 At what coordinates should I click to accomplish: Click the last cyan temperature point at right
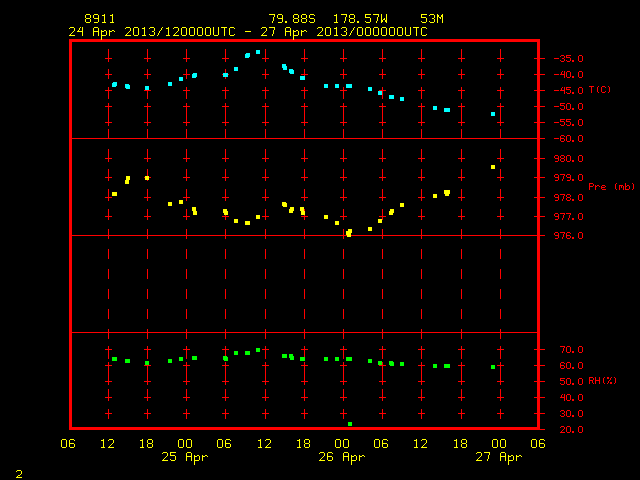pyautogui.click(x=493, y=114)
